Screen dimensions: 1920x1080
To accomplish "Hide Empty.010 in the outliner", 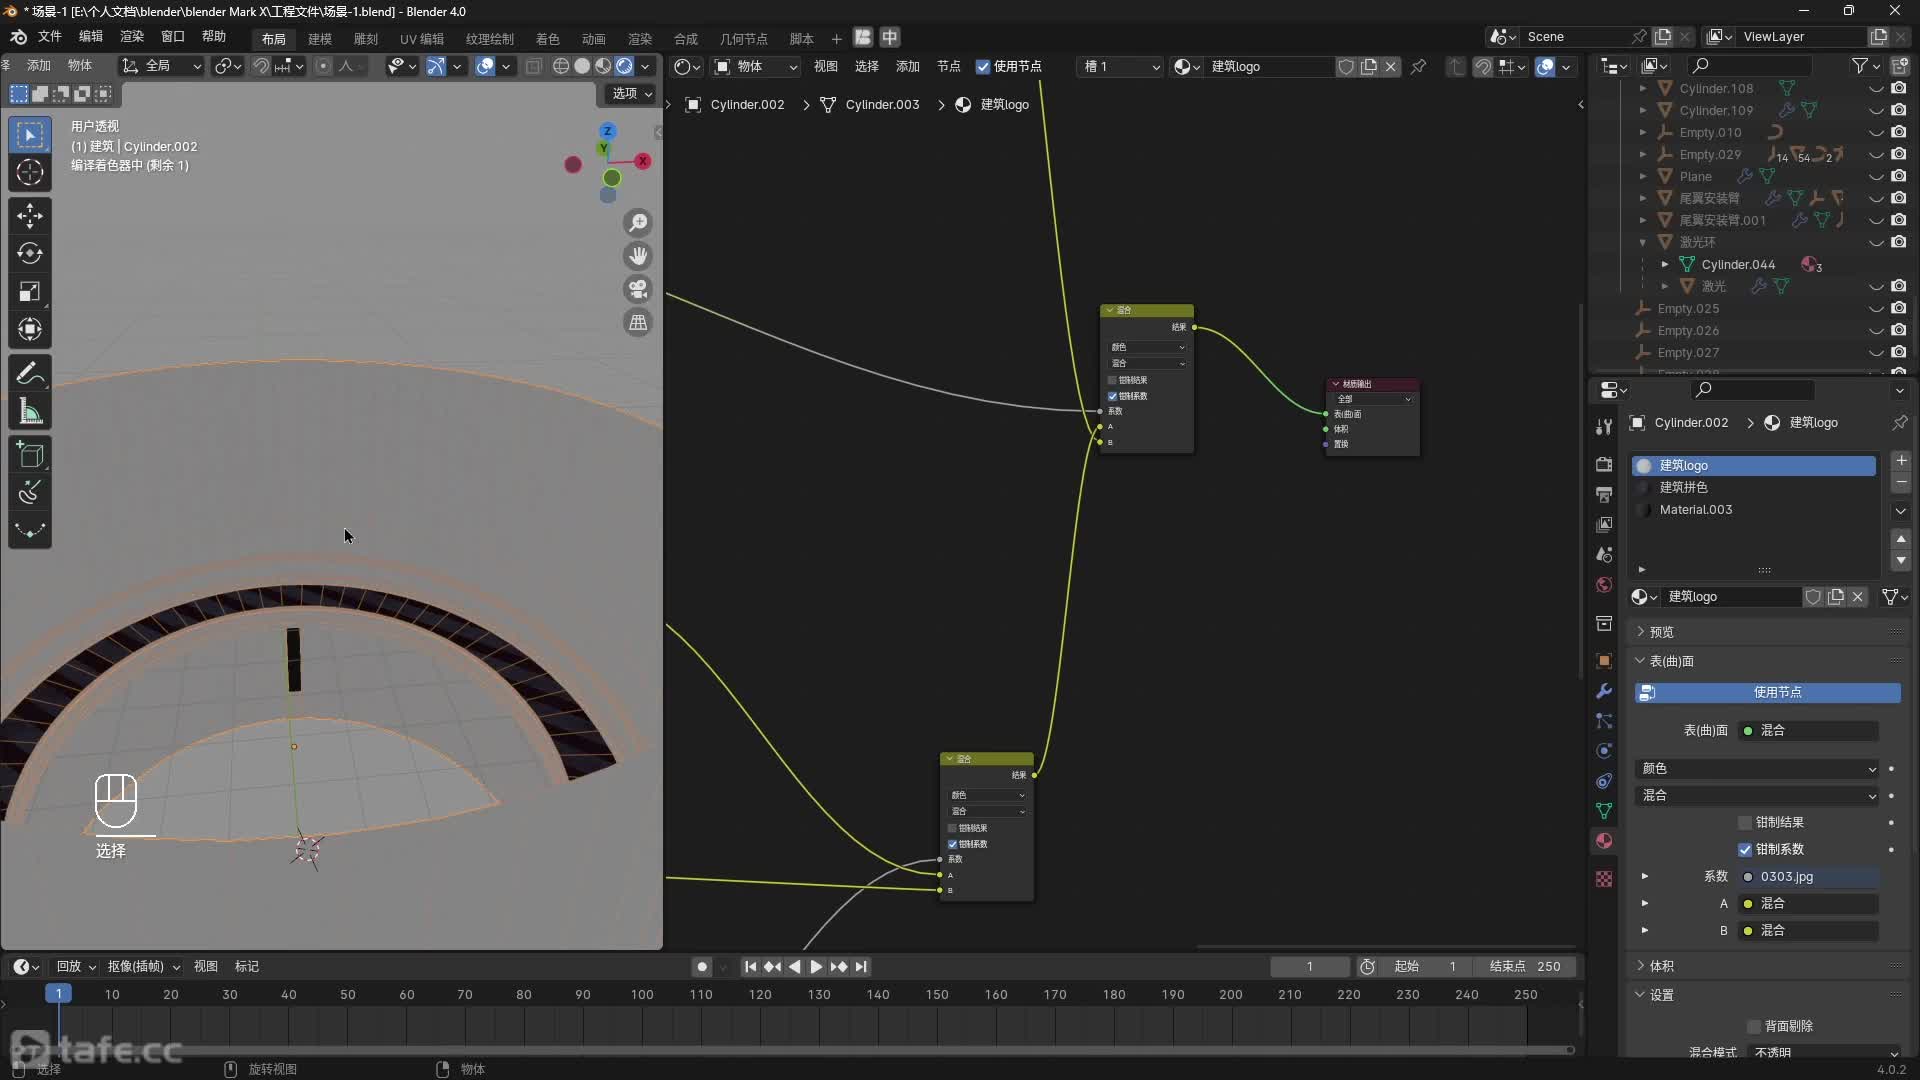I will 1876,133.
